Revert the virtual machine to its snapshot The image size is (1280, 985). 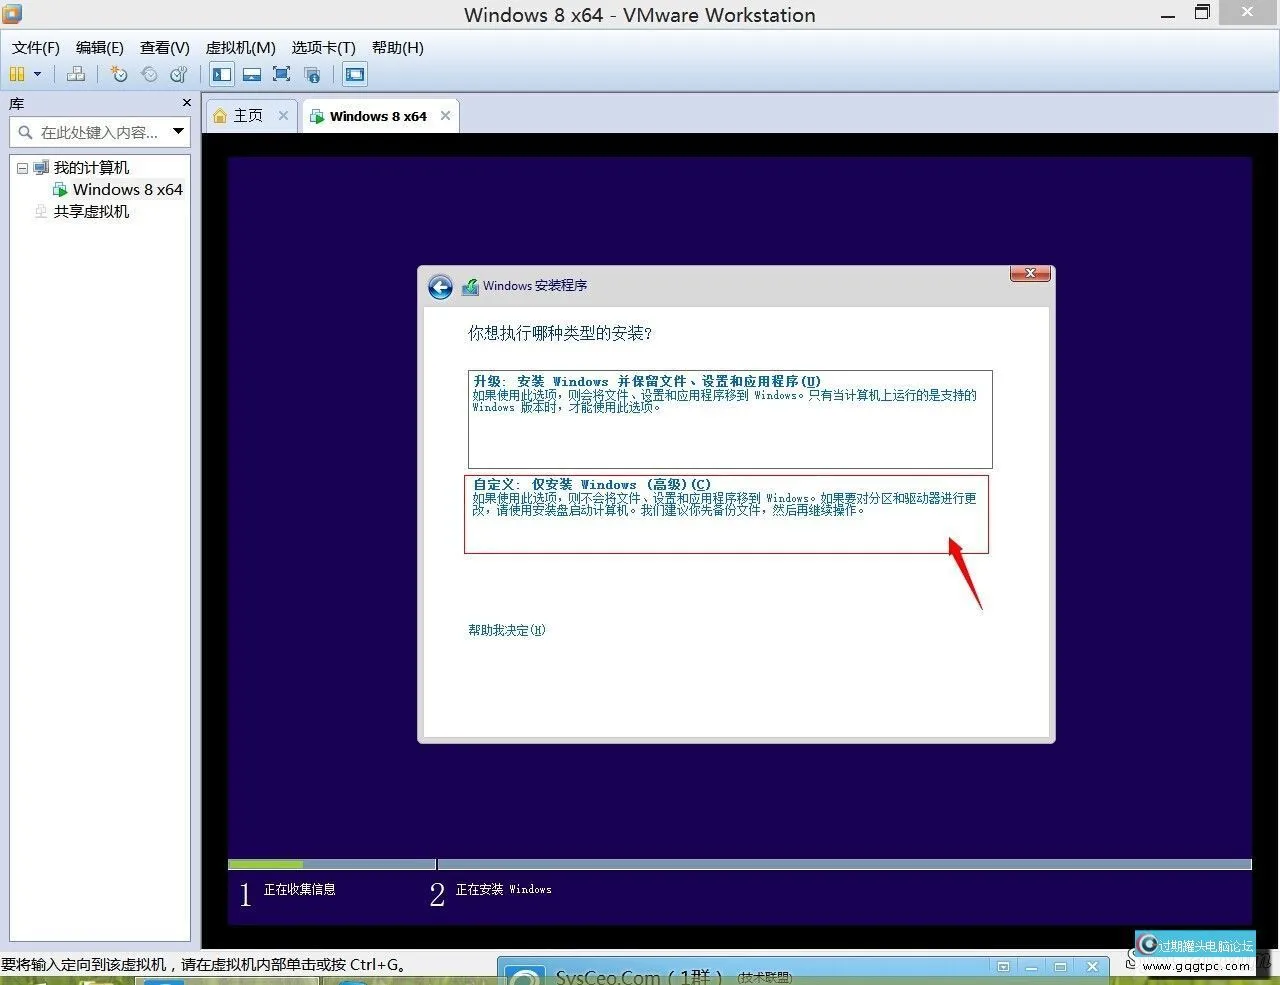coord(149,73)
